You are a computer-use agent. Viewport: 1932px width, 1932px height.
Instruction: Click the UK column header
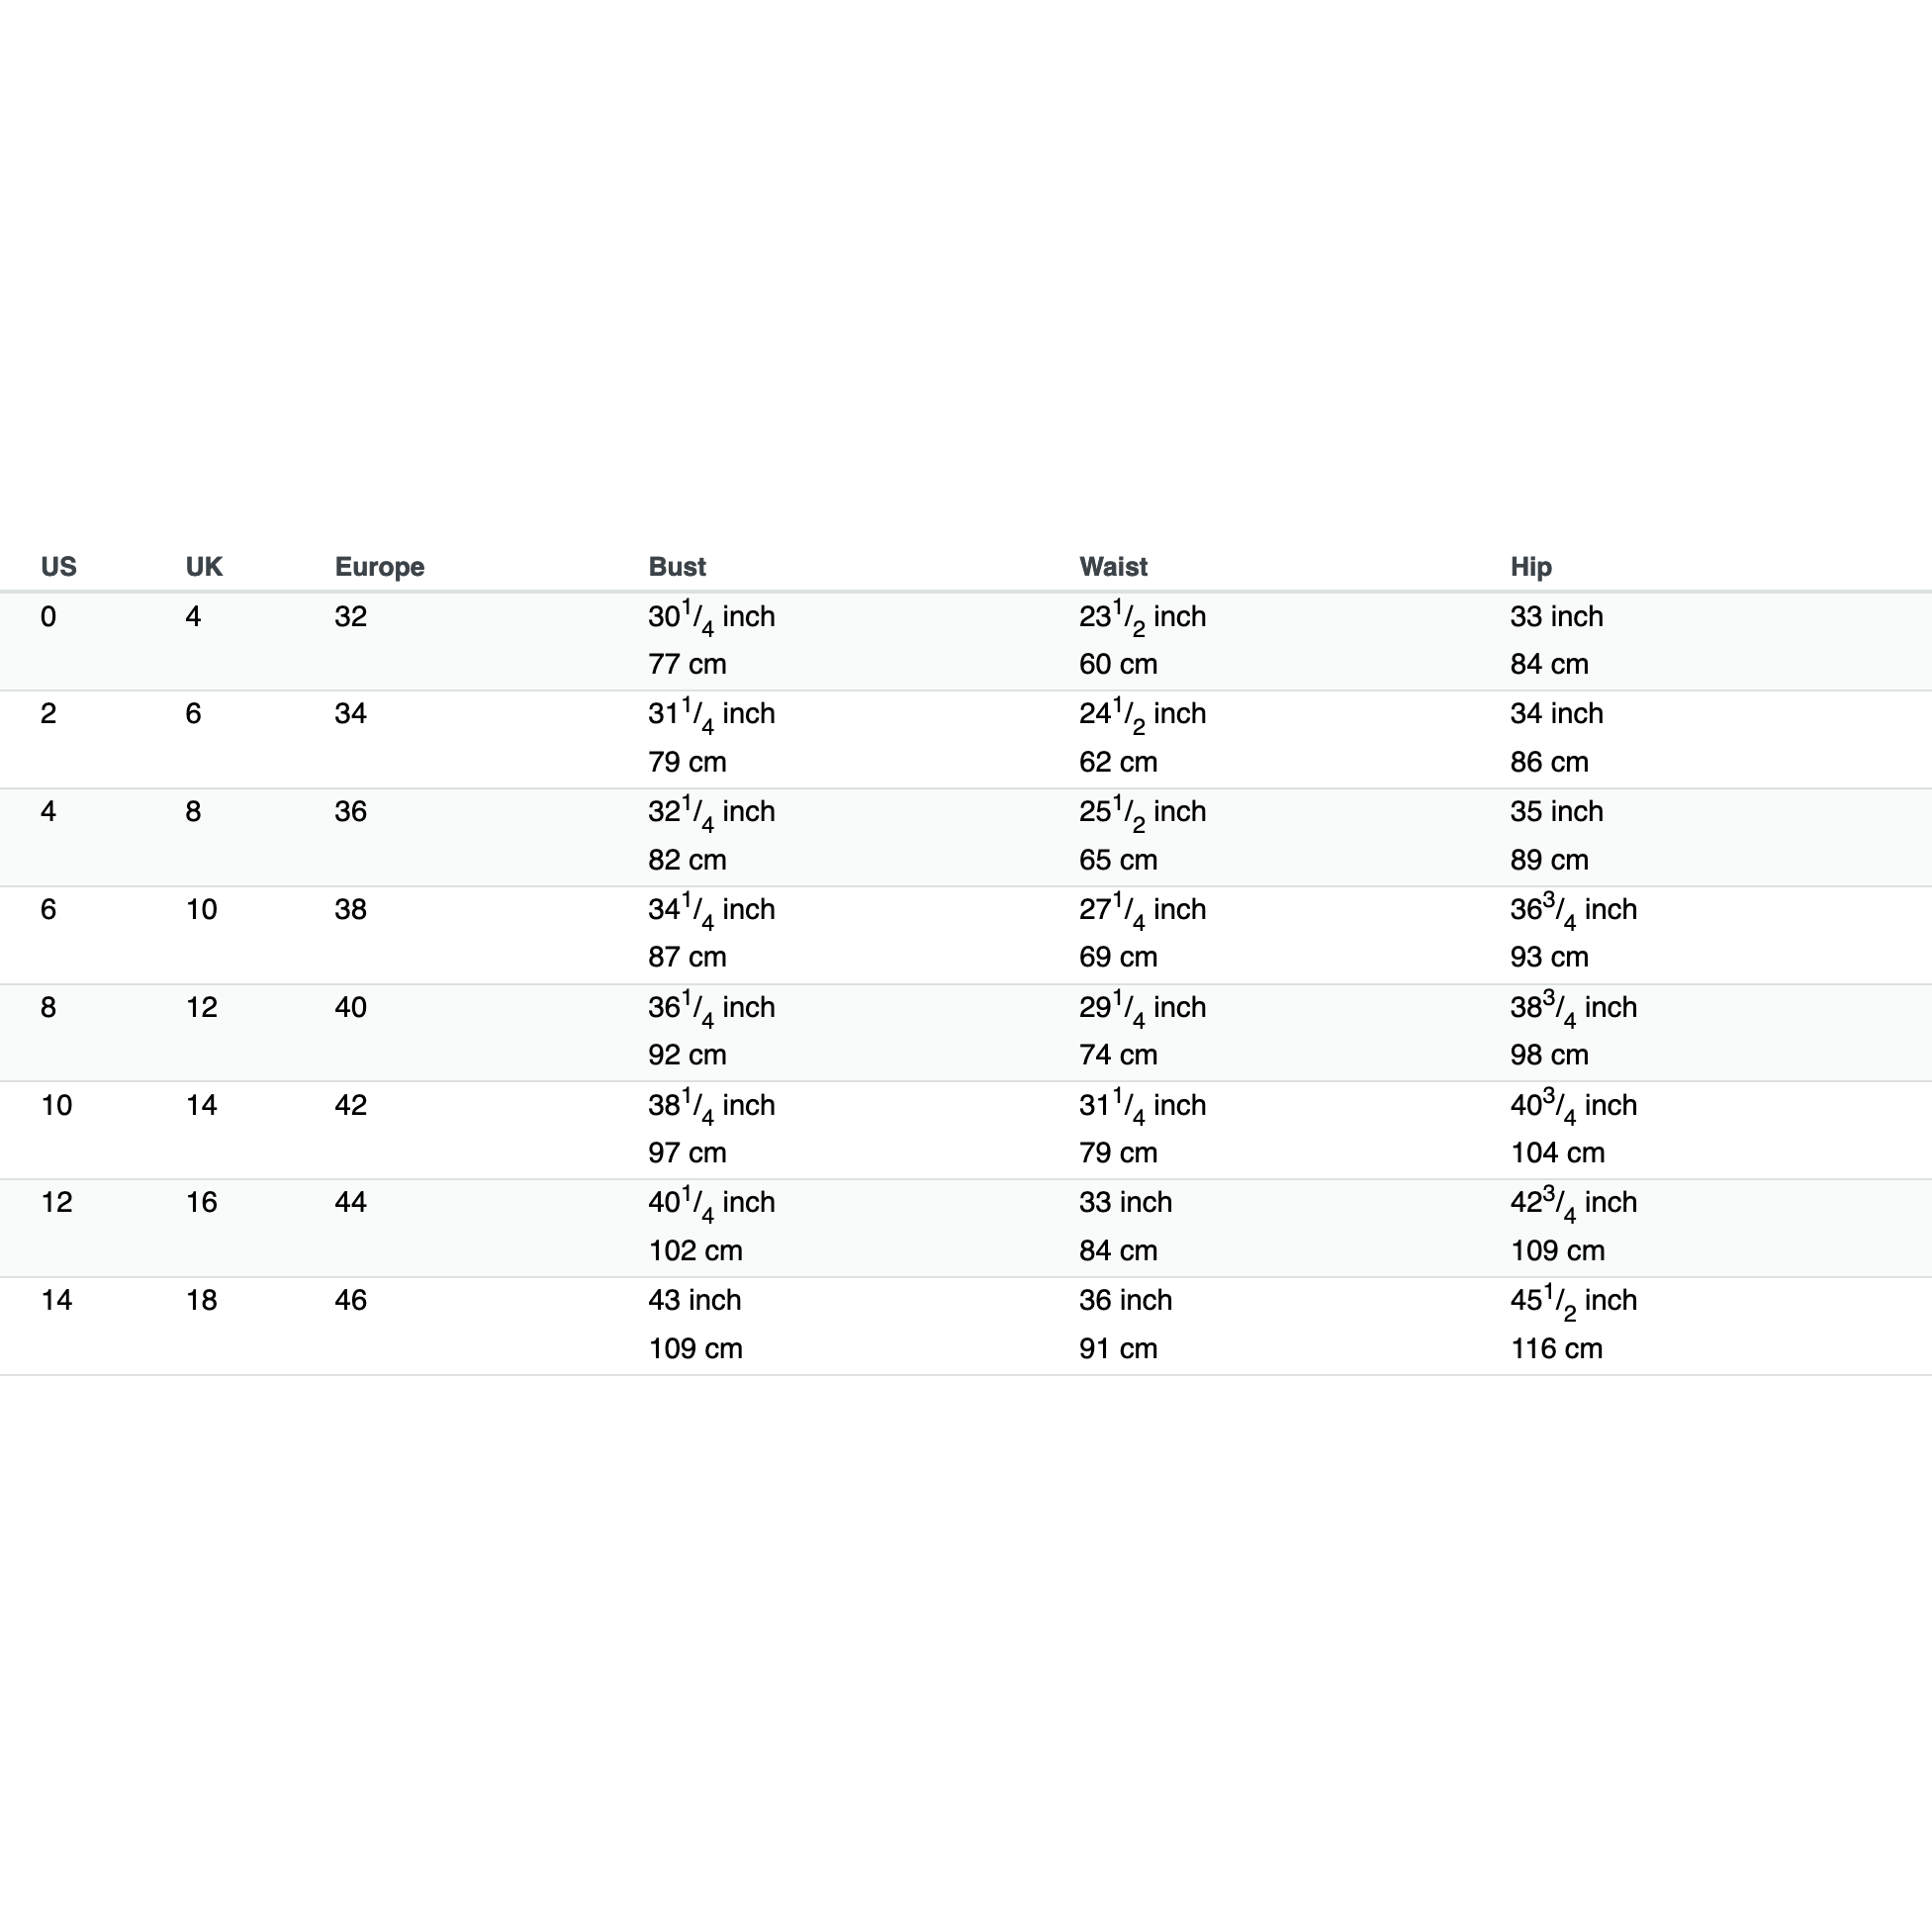[x=204, y=567]
